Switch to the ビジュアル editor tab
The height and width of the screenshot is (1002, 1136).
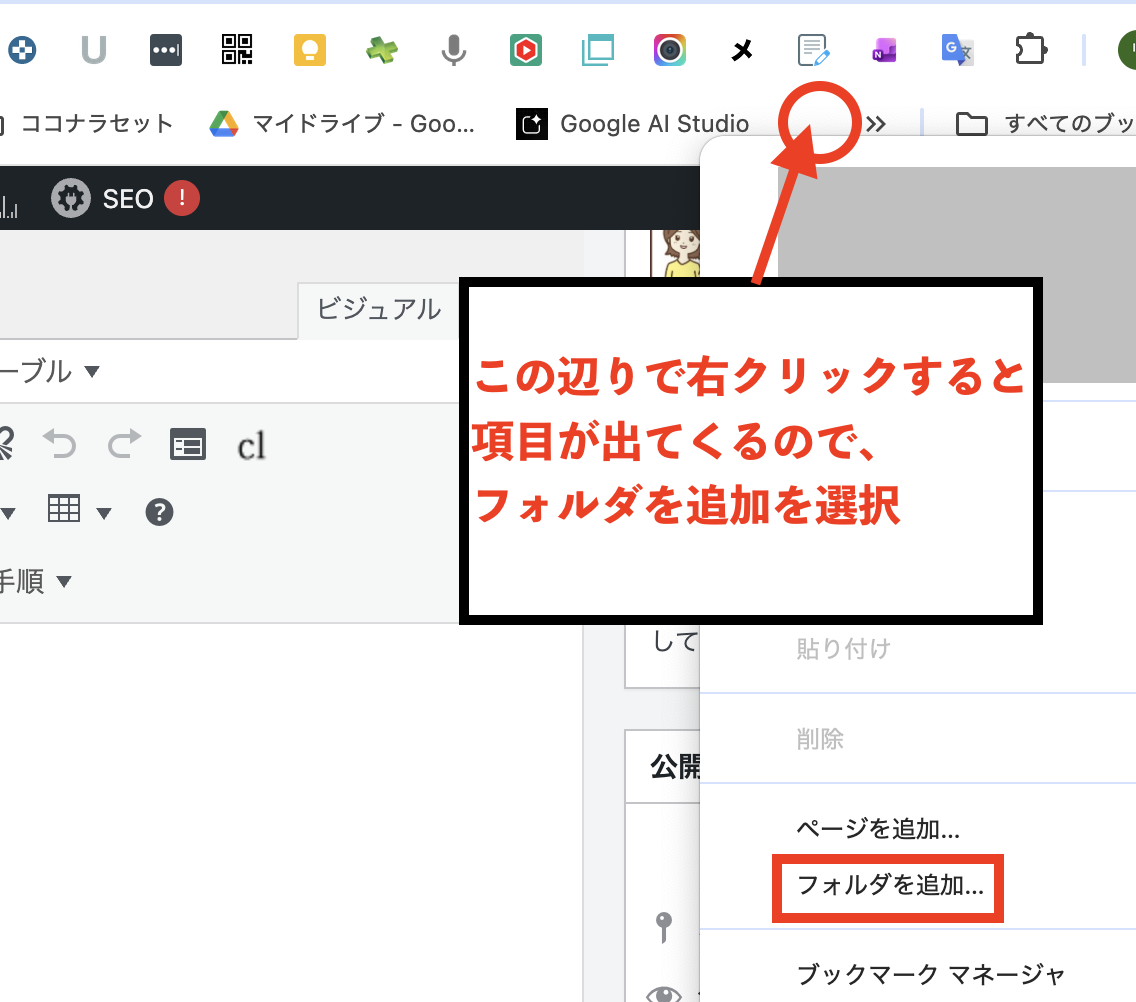tap(378, 309)
